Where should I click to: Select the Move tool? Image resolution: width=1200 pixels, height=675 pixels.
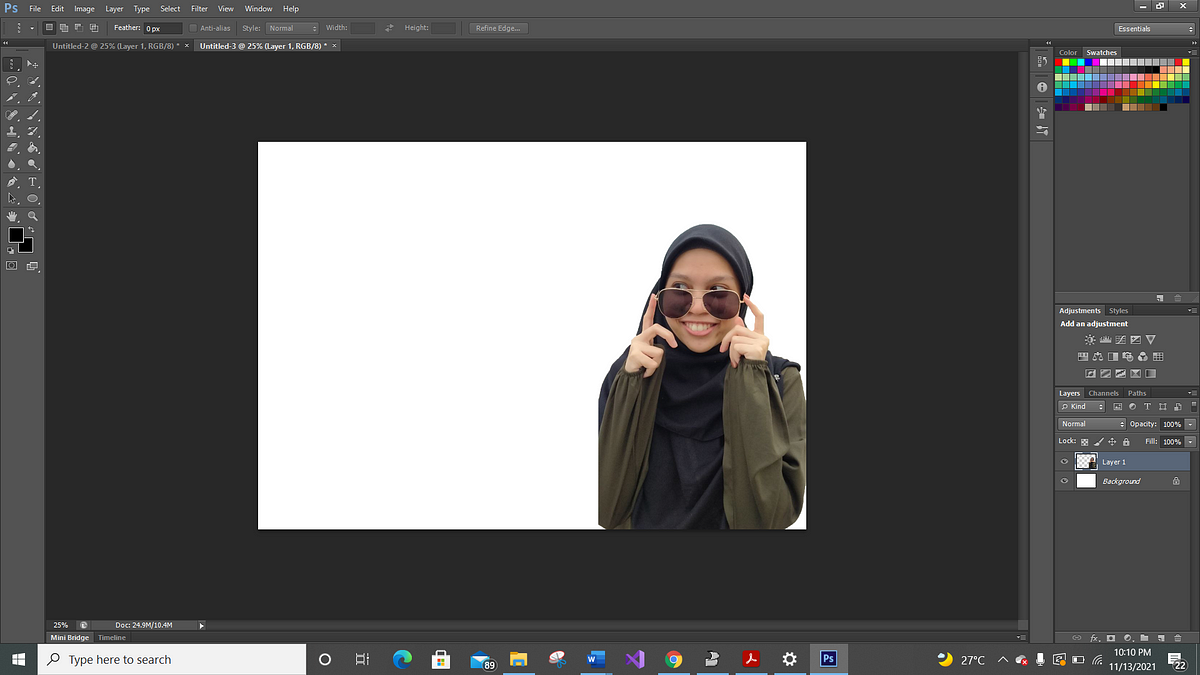pos(33,63)
